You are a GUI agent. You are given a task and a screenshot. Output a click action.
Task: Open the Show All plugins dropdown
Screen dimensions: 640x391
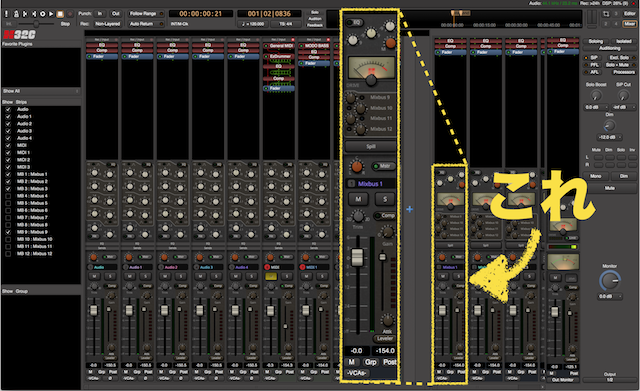coord(41,91)
